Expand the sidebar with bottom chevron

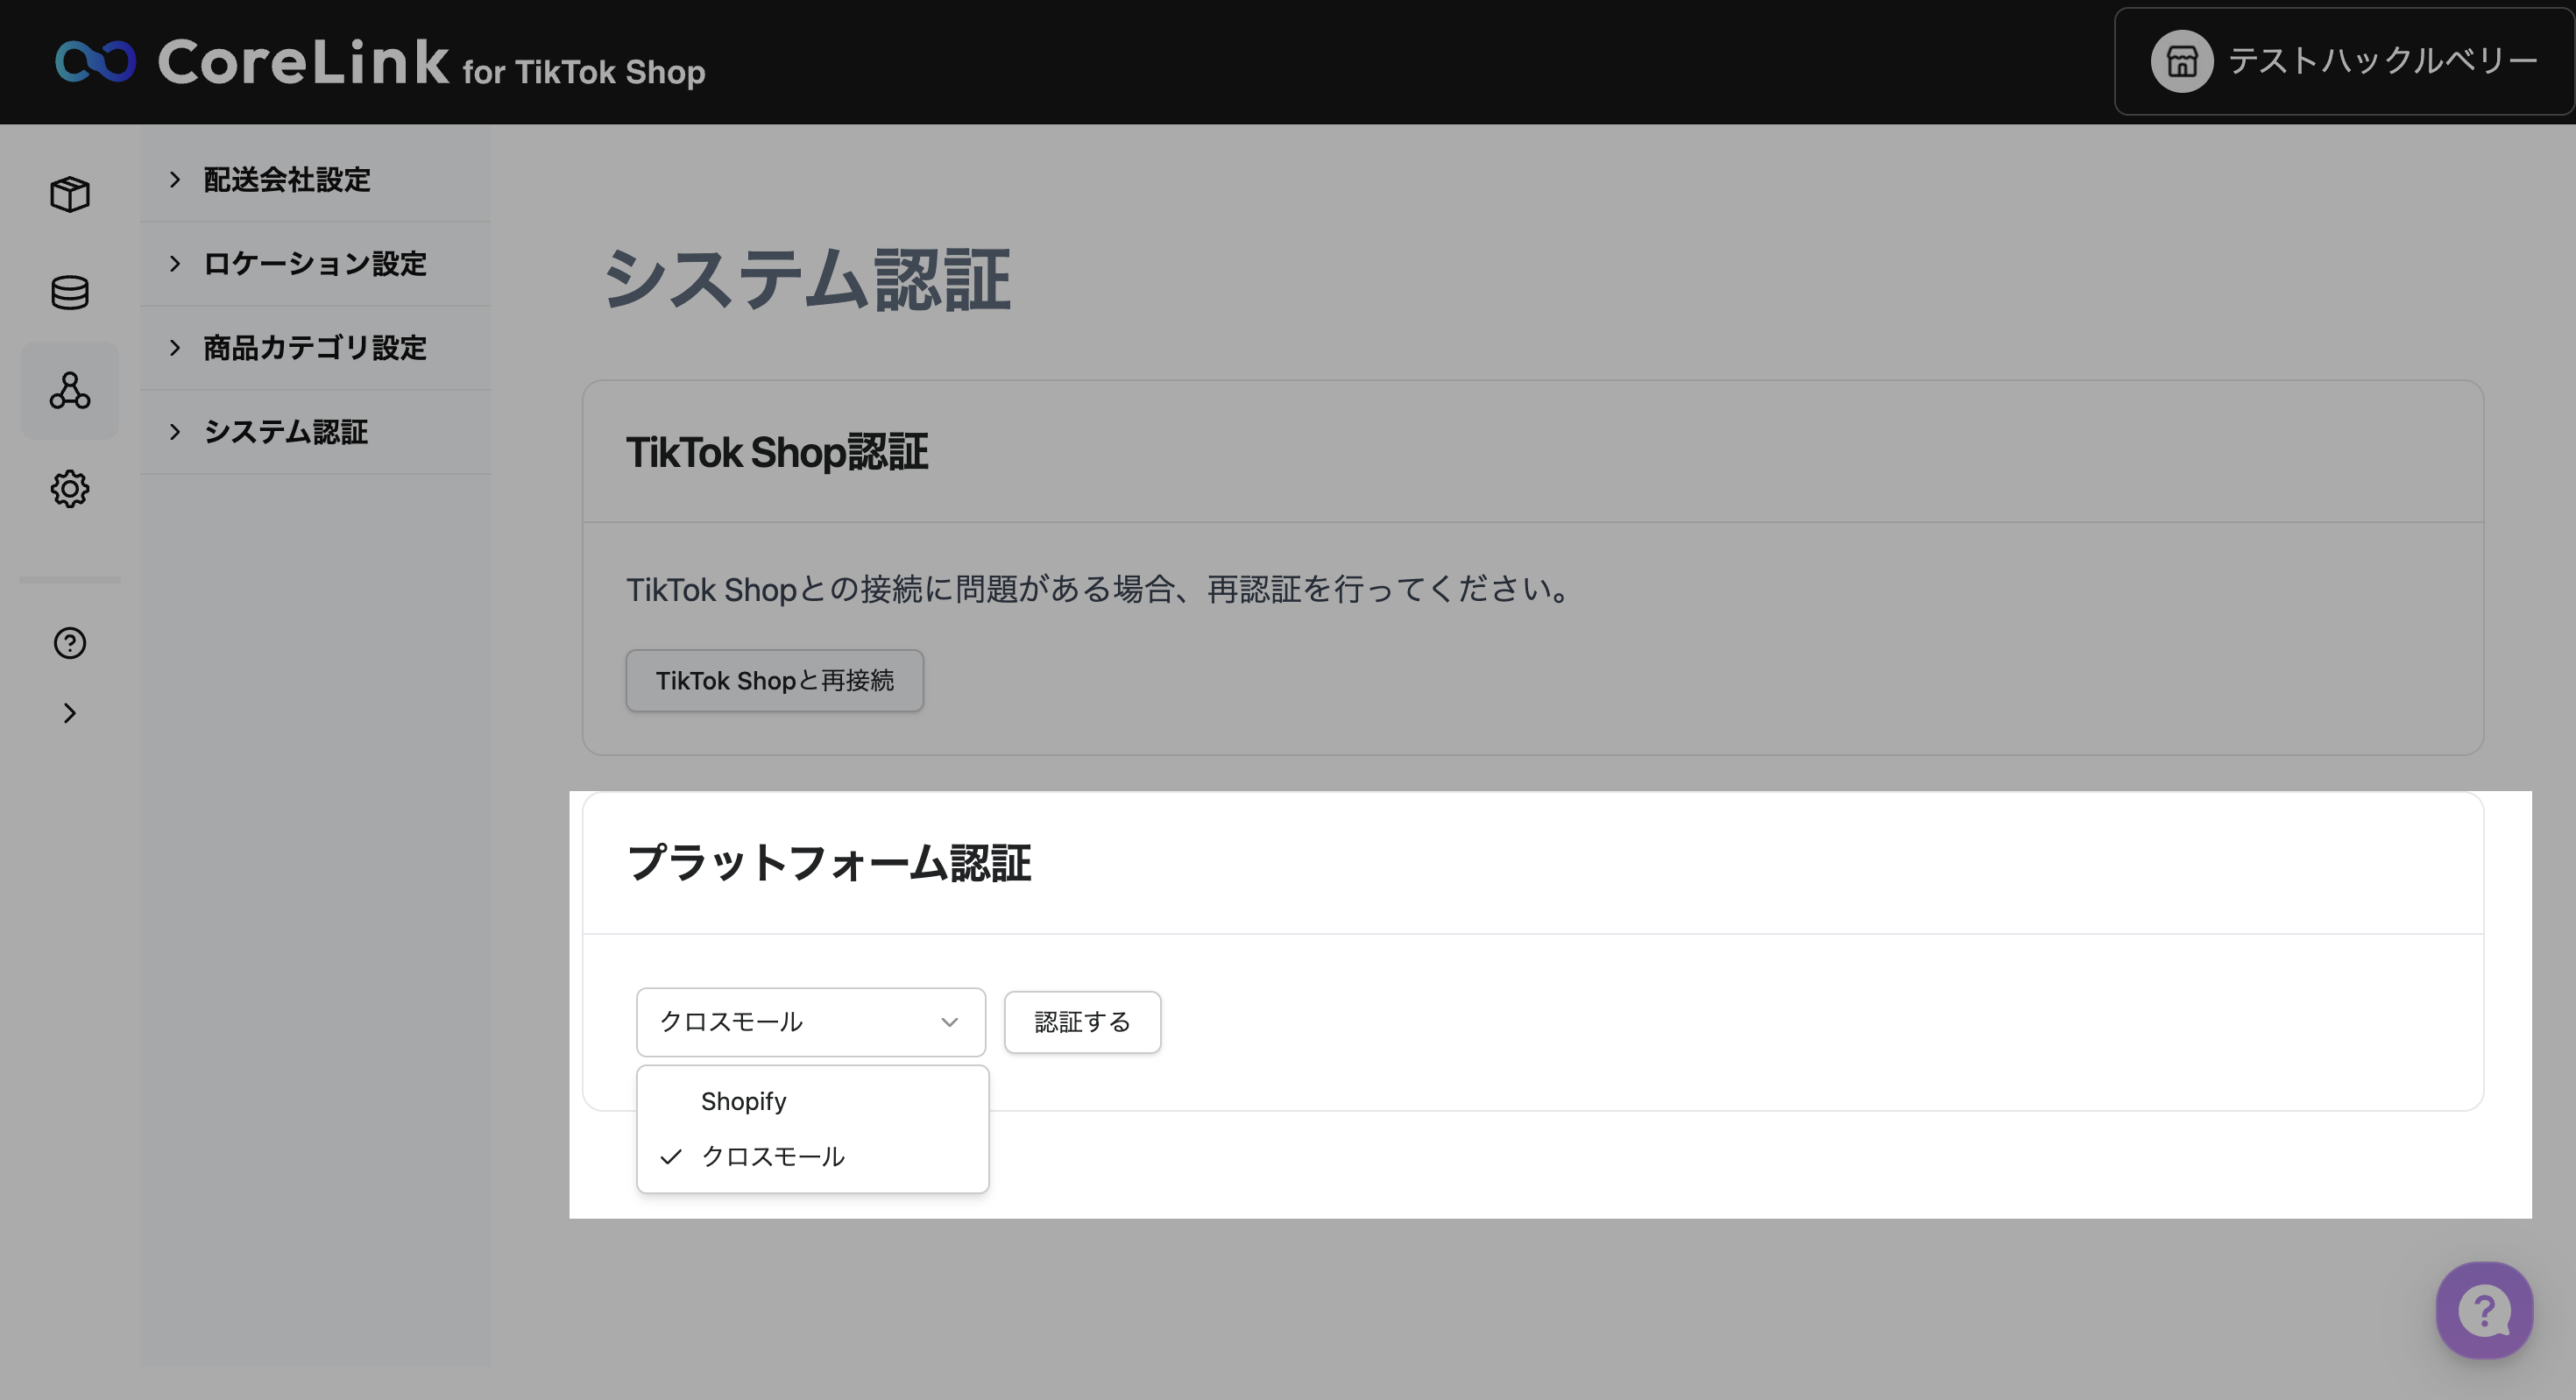pos(69,713)
